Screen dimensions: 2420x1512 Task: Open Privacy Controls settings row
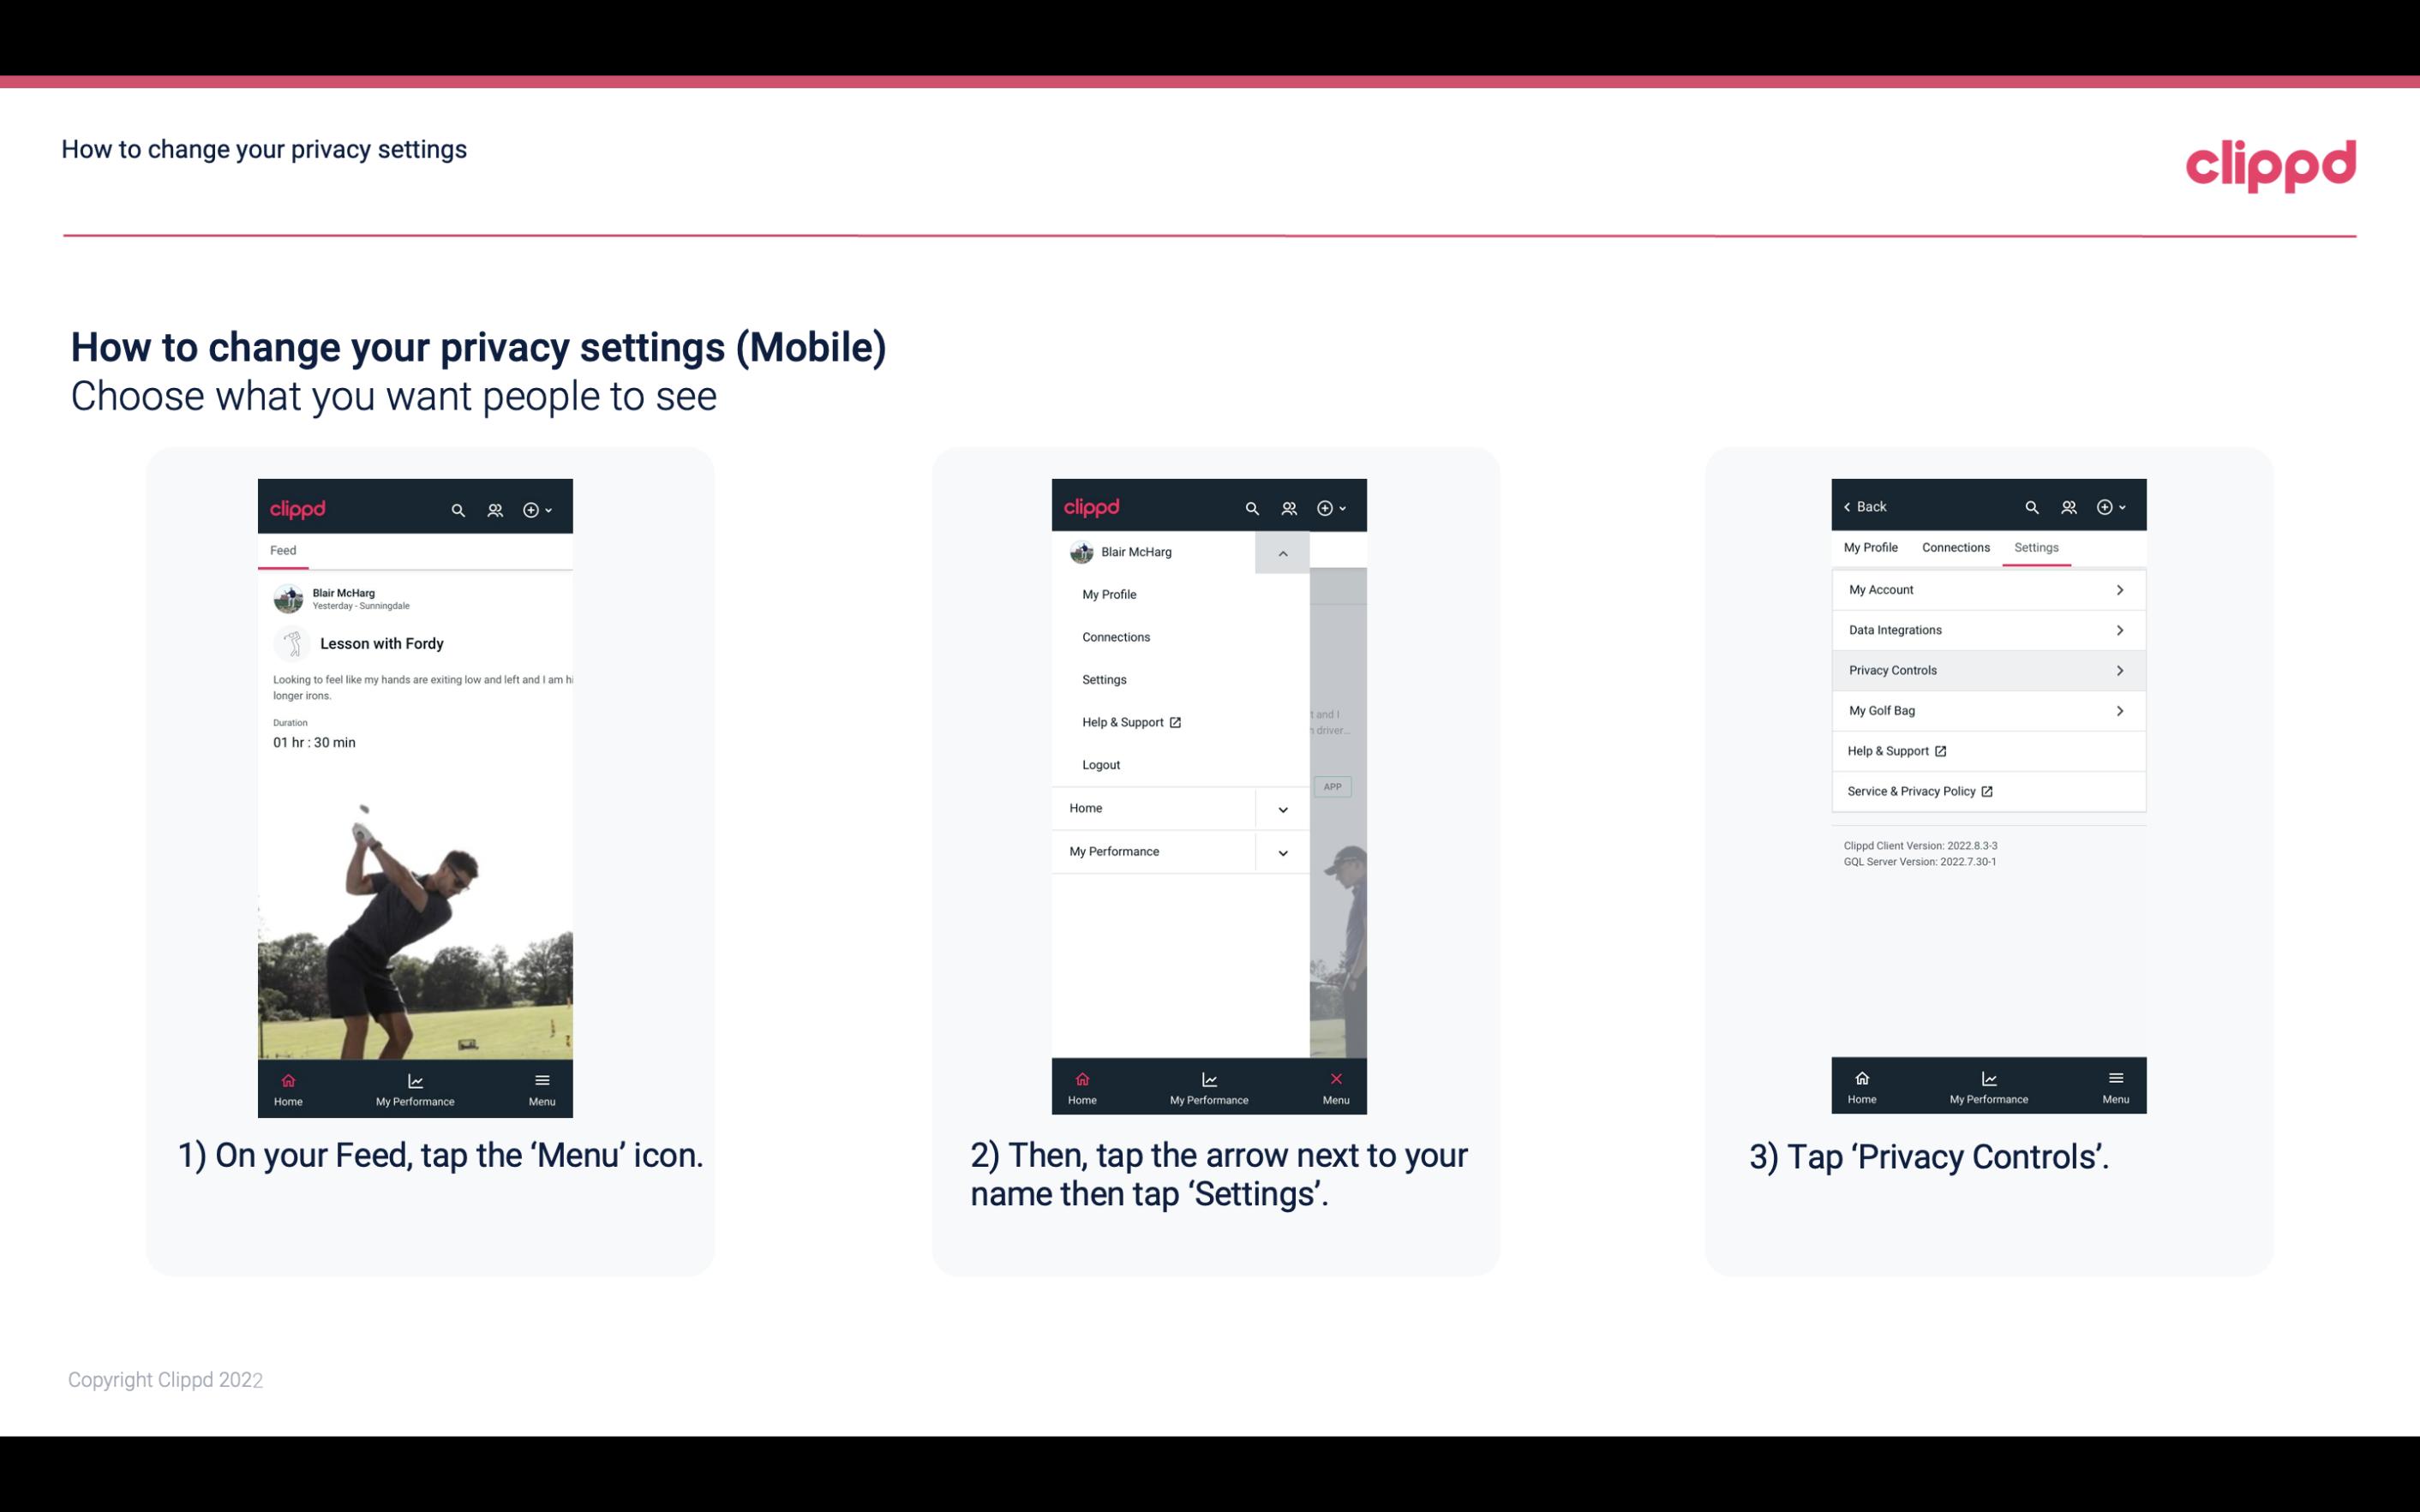(1986, 669)
